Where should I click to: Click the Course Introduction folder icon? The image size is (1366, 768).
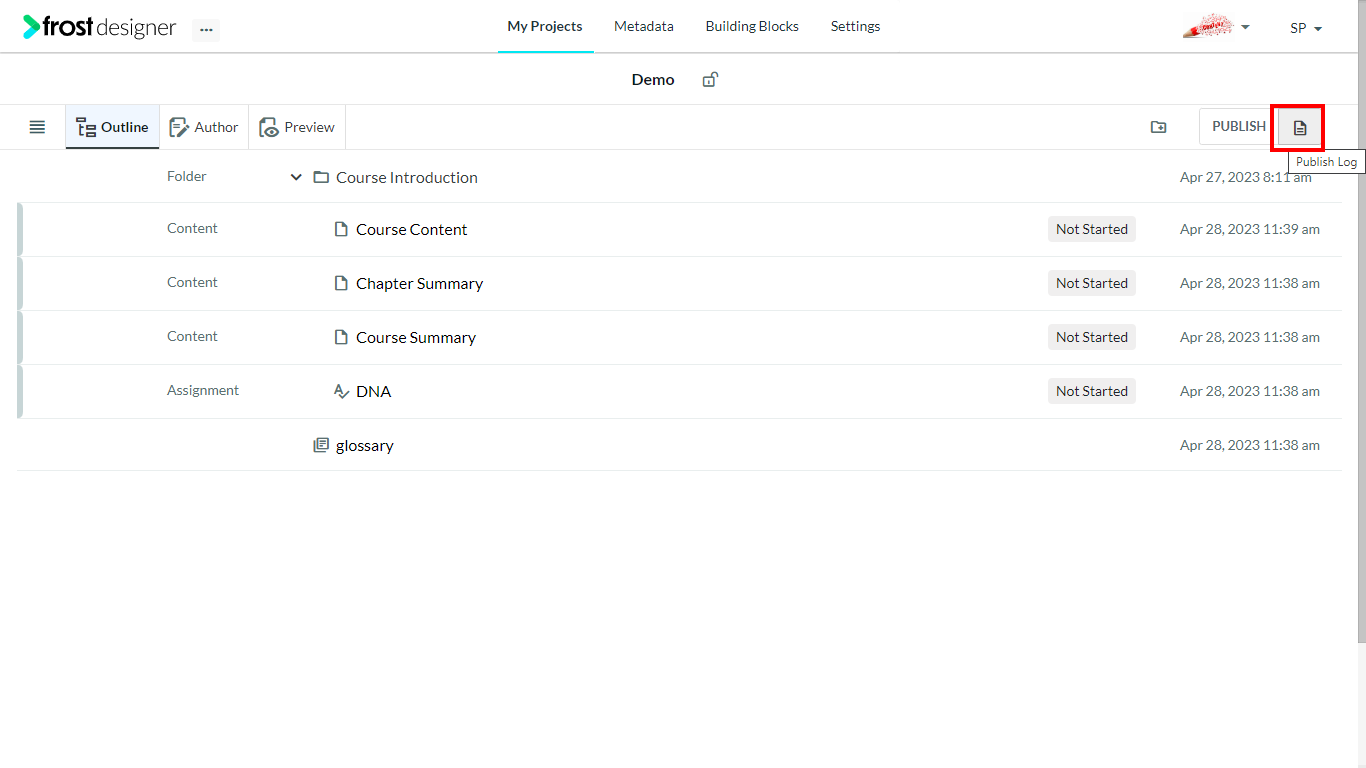[x=321, y=177]
